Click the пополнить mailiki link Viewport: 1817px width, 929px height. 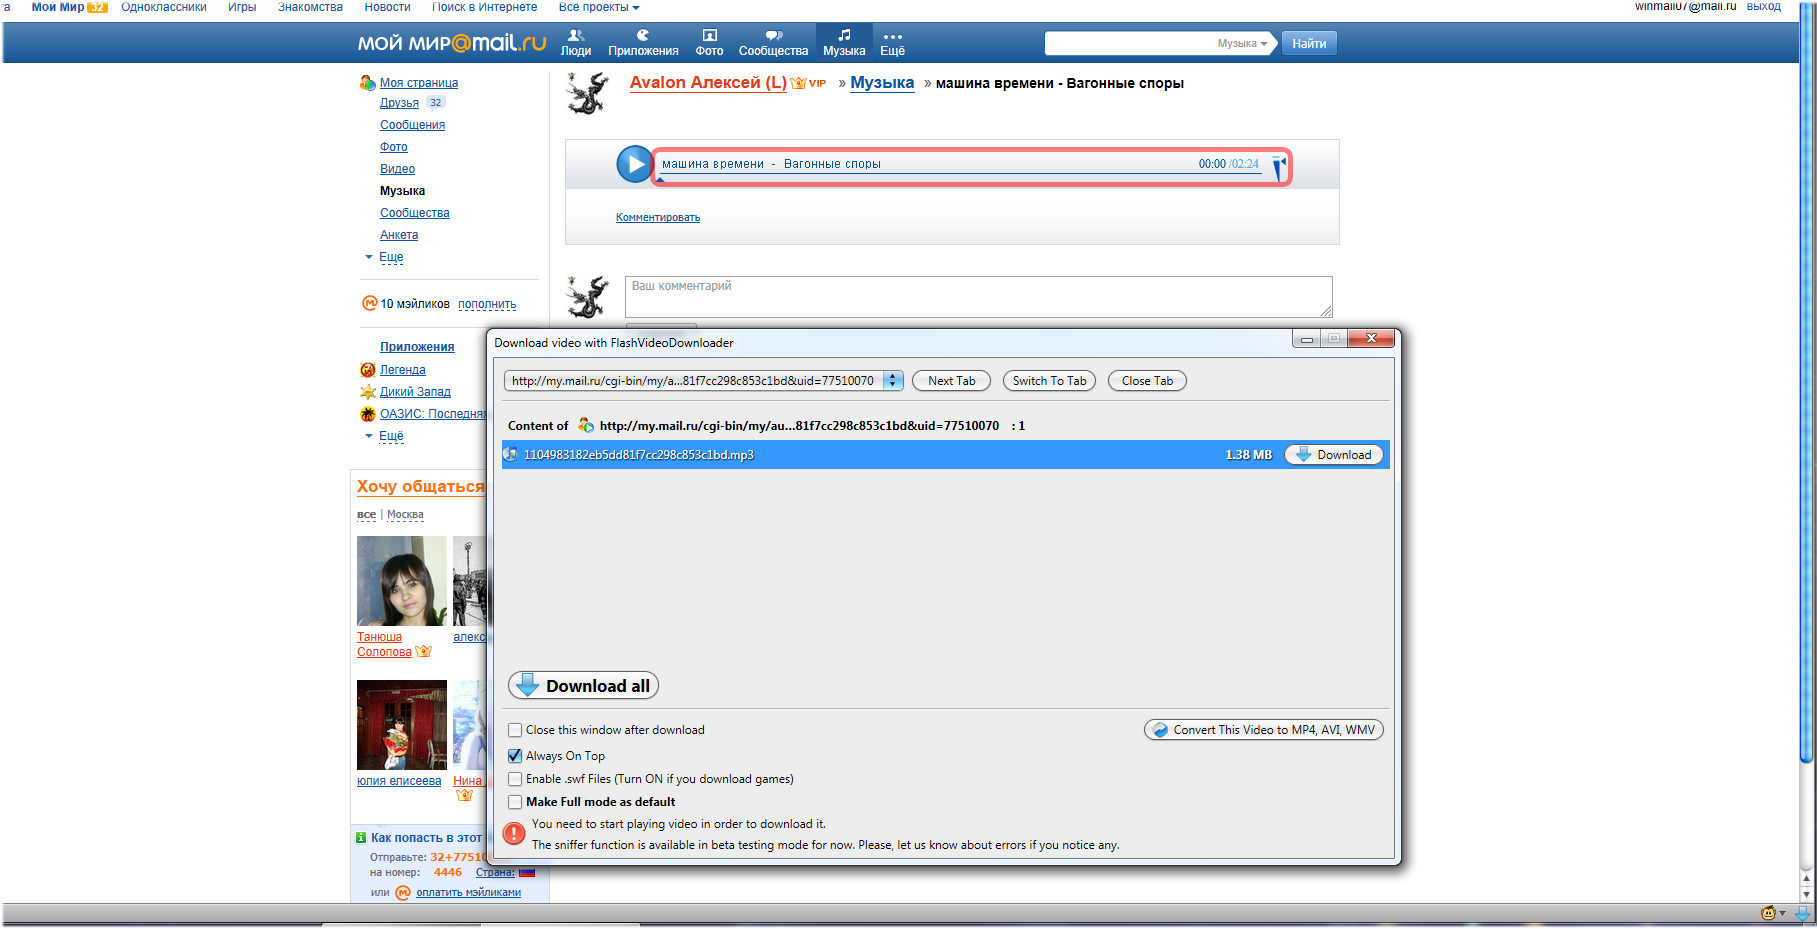coord(487,304)
